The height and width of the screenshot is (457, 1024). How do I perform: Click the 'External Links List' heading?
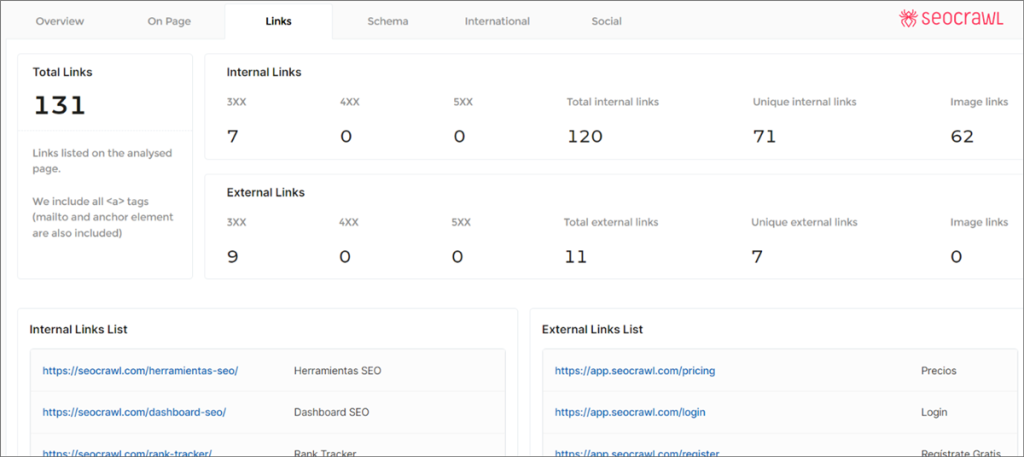592,329
